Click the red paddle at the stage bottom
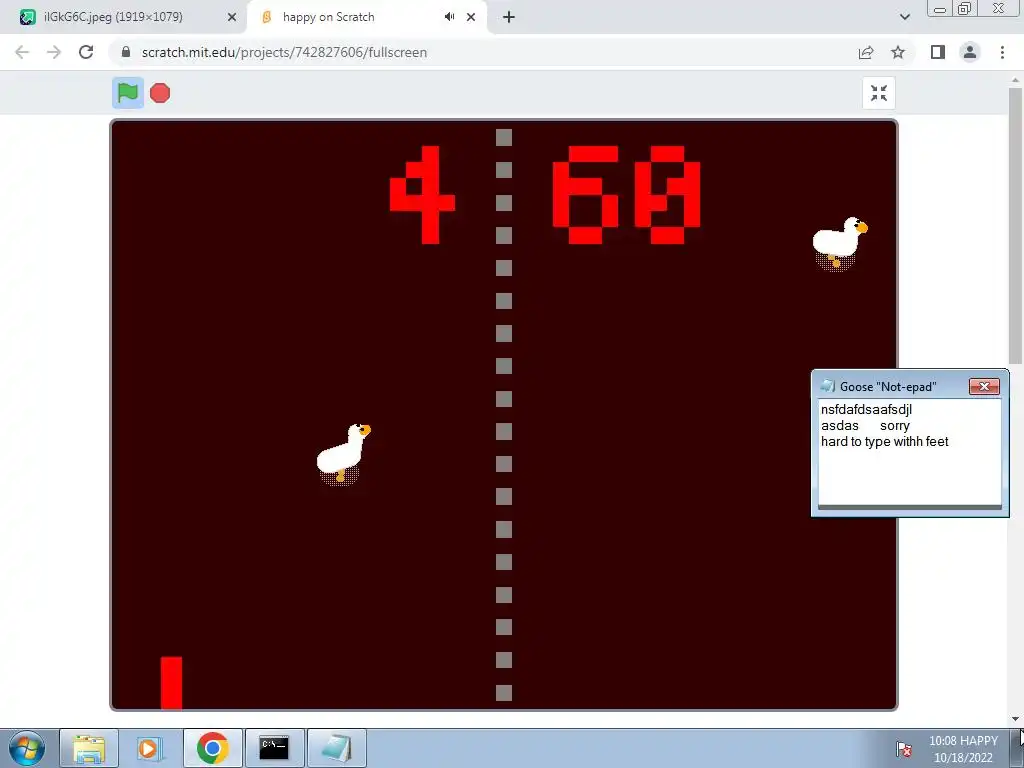1024x768 pixels. point(171,682)
